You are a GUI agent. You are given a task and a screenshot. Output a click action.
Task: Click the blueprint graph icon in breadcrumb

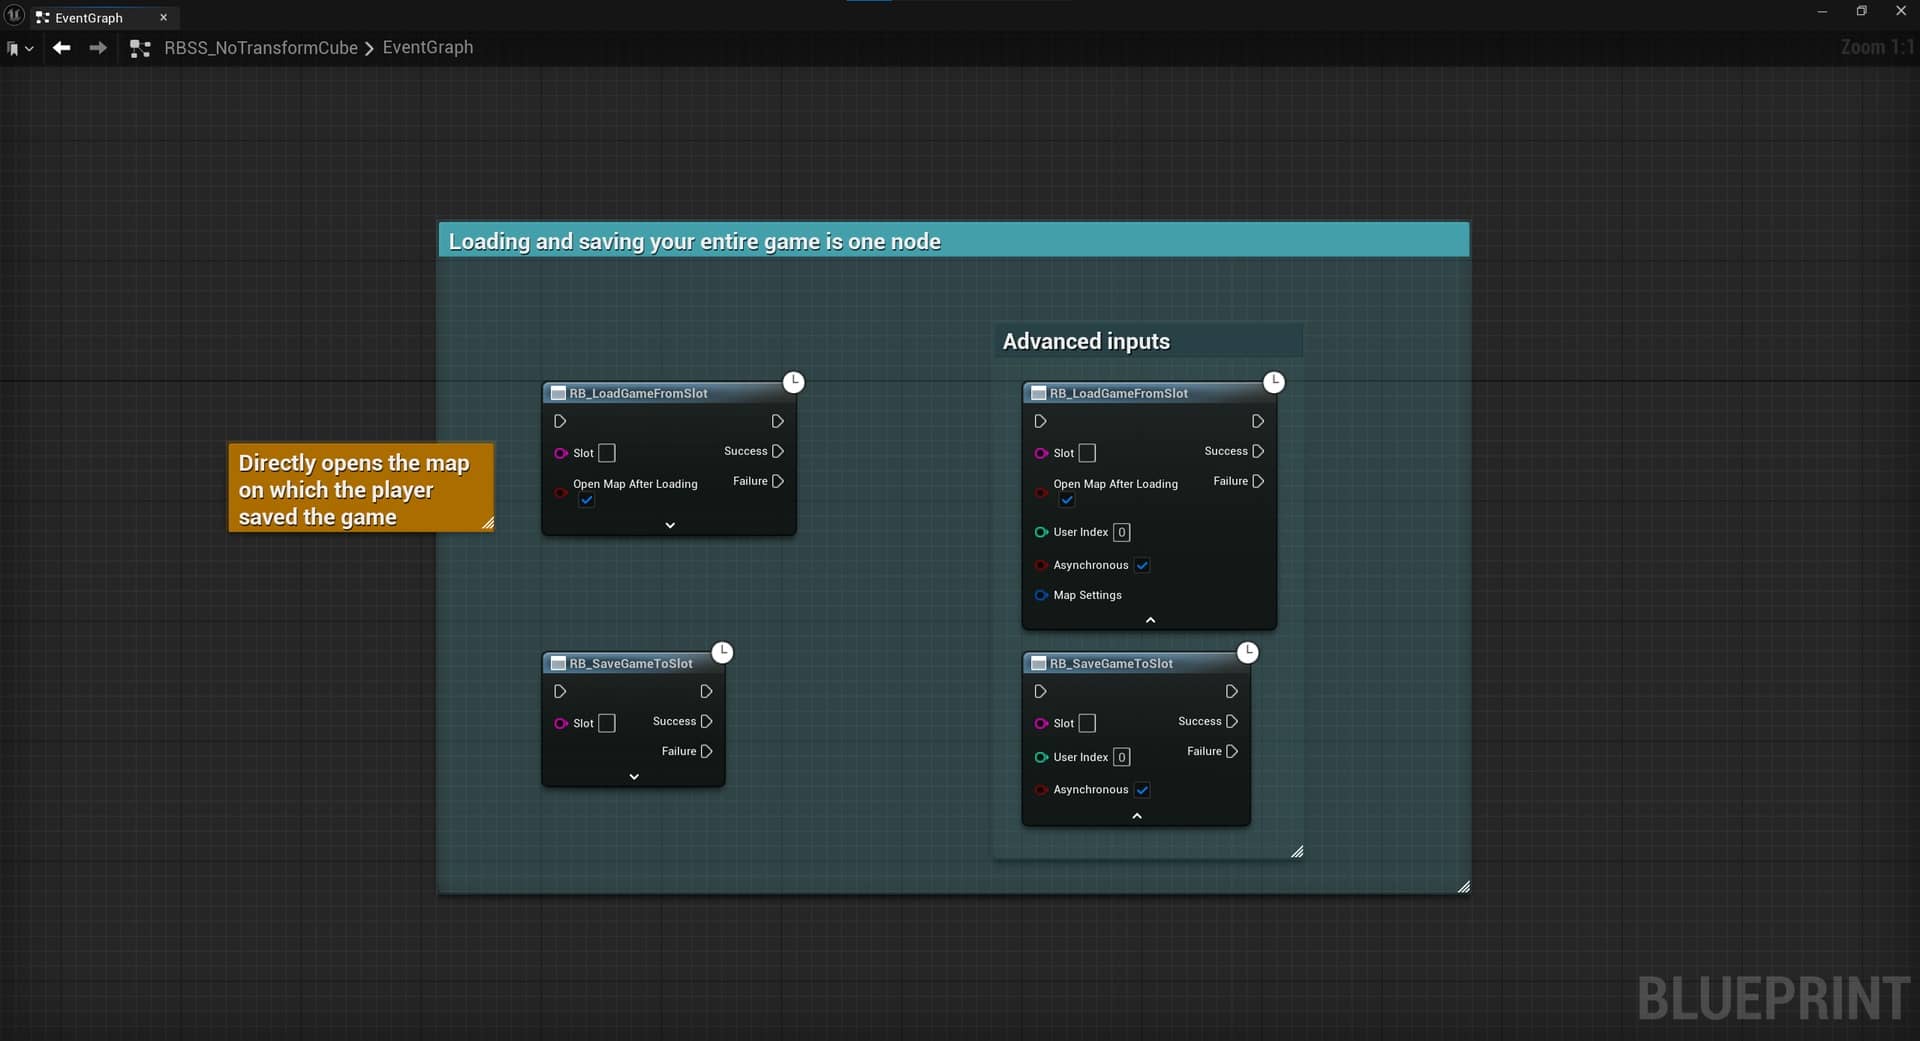[140, 48]
